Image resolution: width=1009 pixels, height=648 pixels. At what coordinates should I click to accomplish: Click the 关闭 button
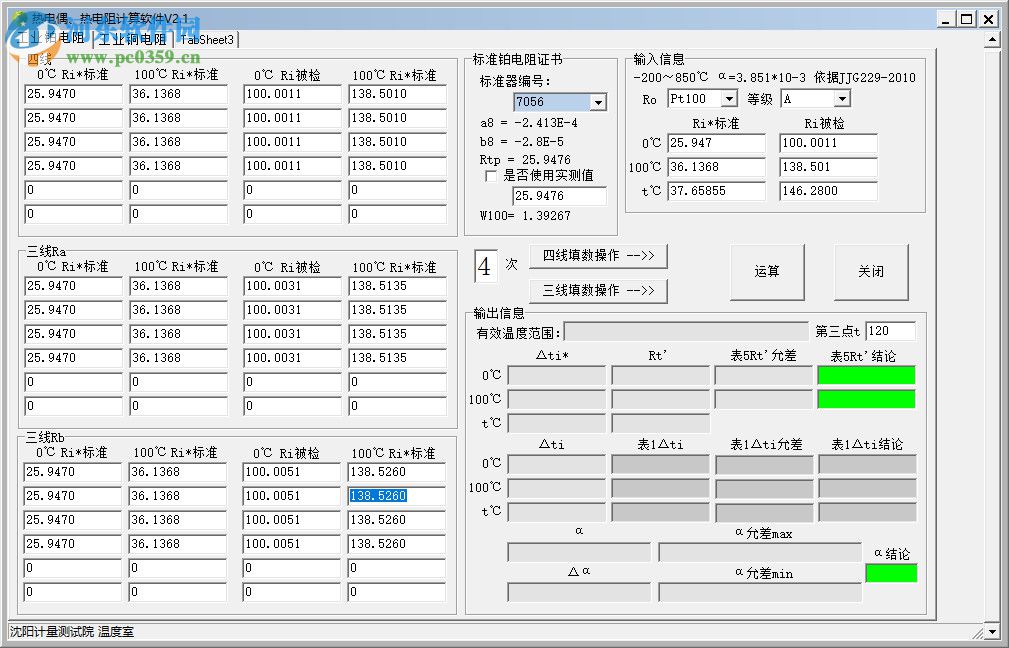pyautogui.click(x=871, y=271)
